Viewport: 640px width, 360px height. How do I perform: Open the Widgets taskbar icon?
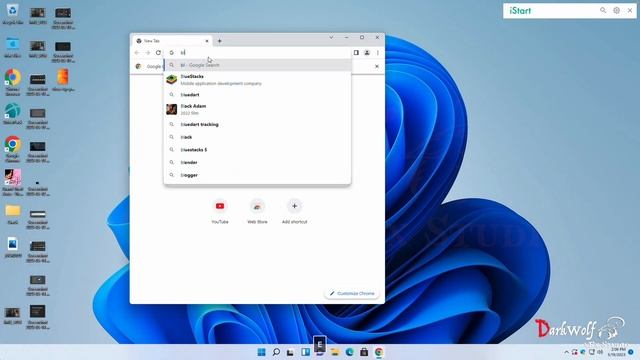pos(305,352)
